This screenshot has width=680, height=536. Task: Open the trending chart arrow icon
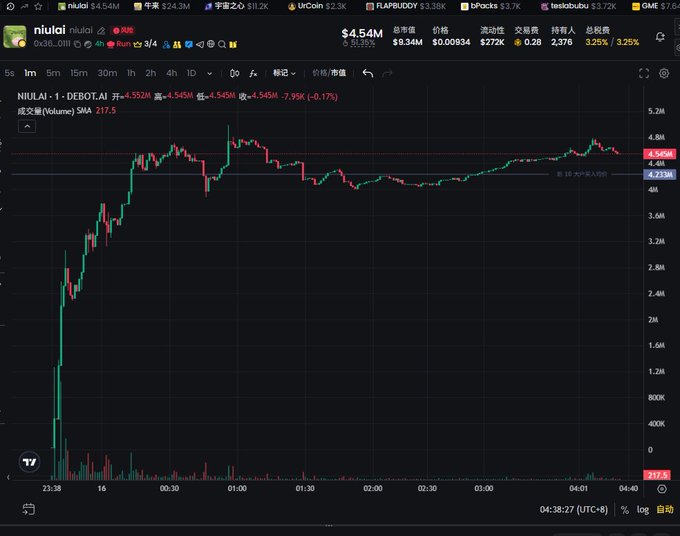click(24, 6)
